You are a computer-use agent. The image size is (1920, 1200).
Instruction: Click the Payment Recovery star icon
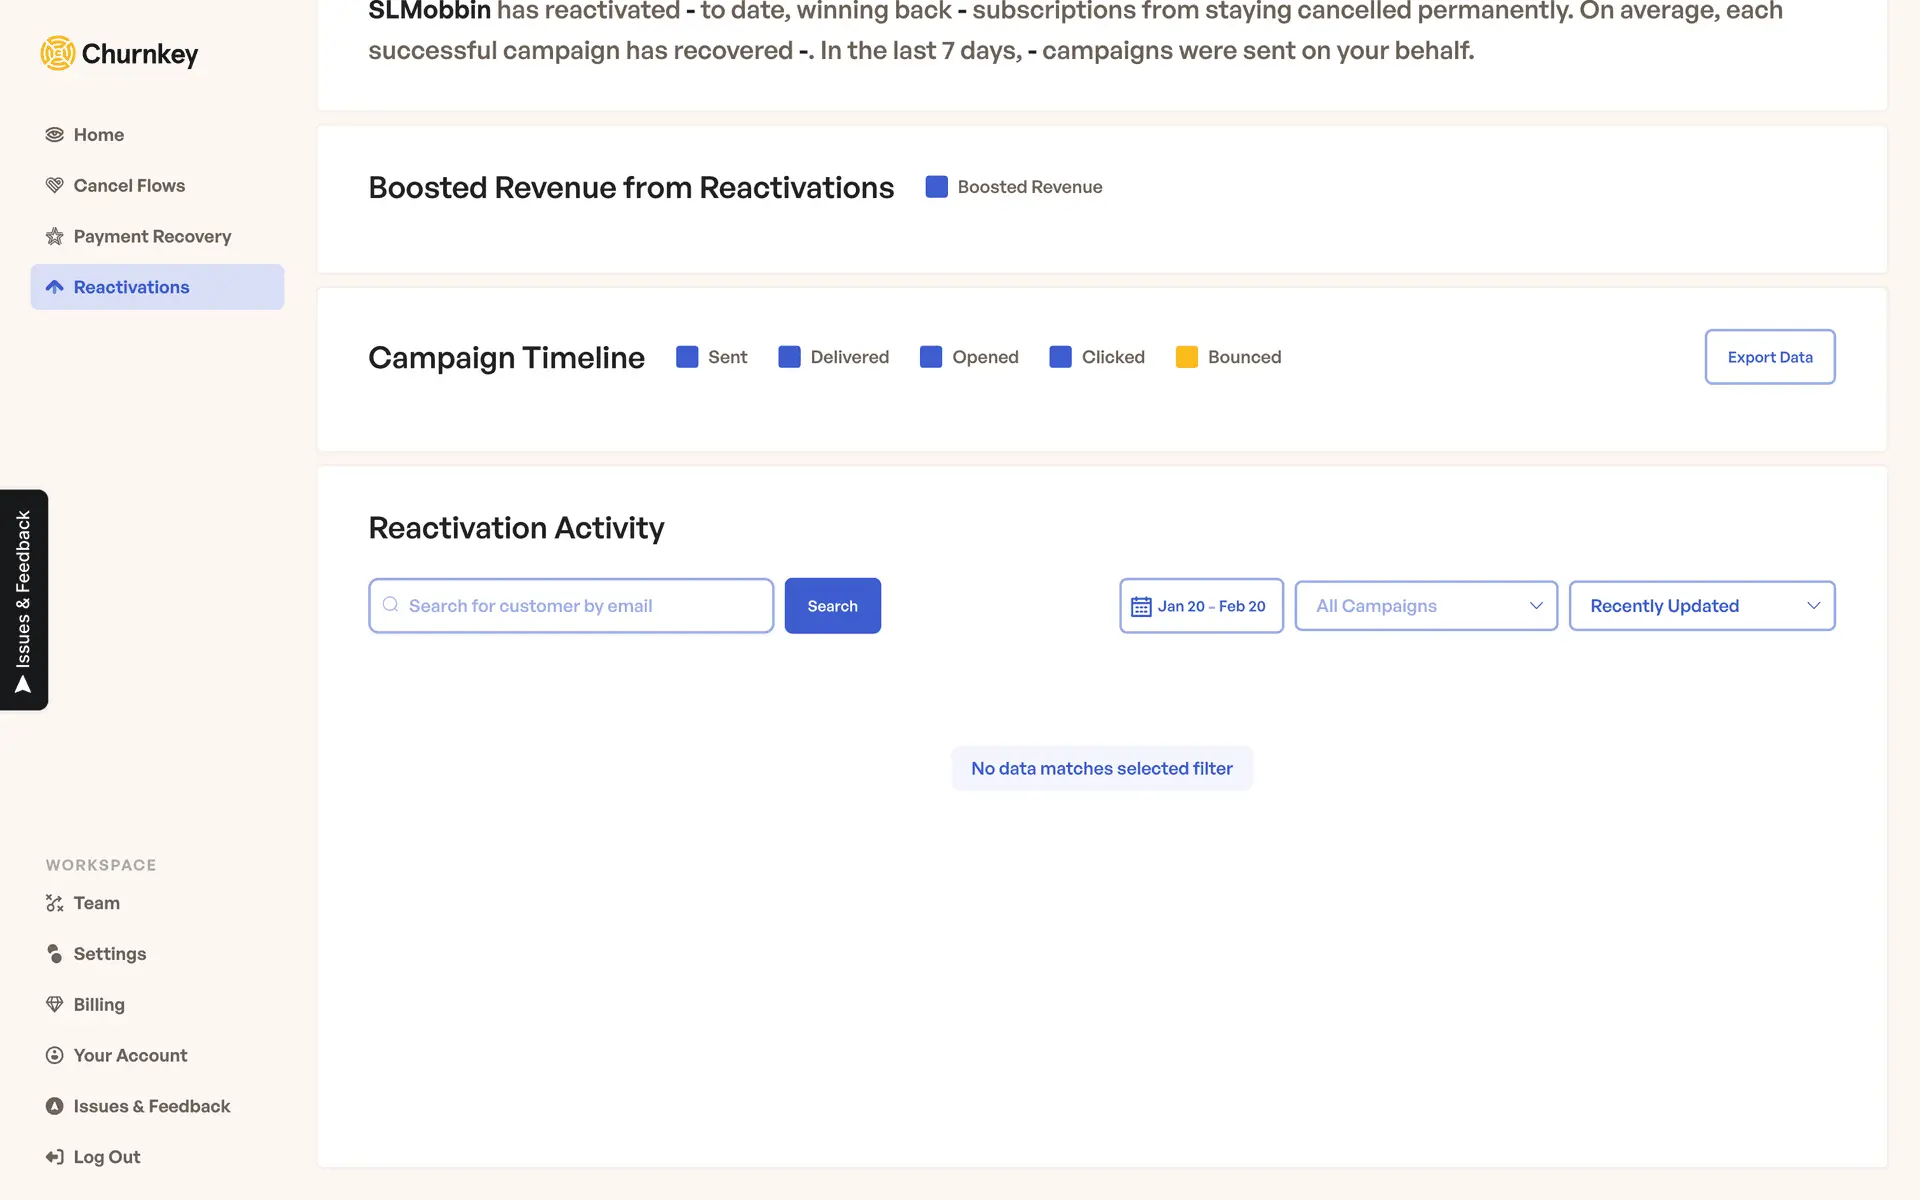pos(55,237)
